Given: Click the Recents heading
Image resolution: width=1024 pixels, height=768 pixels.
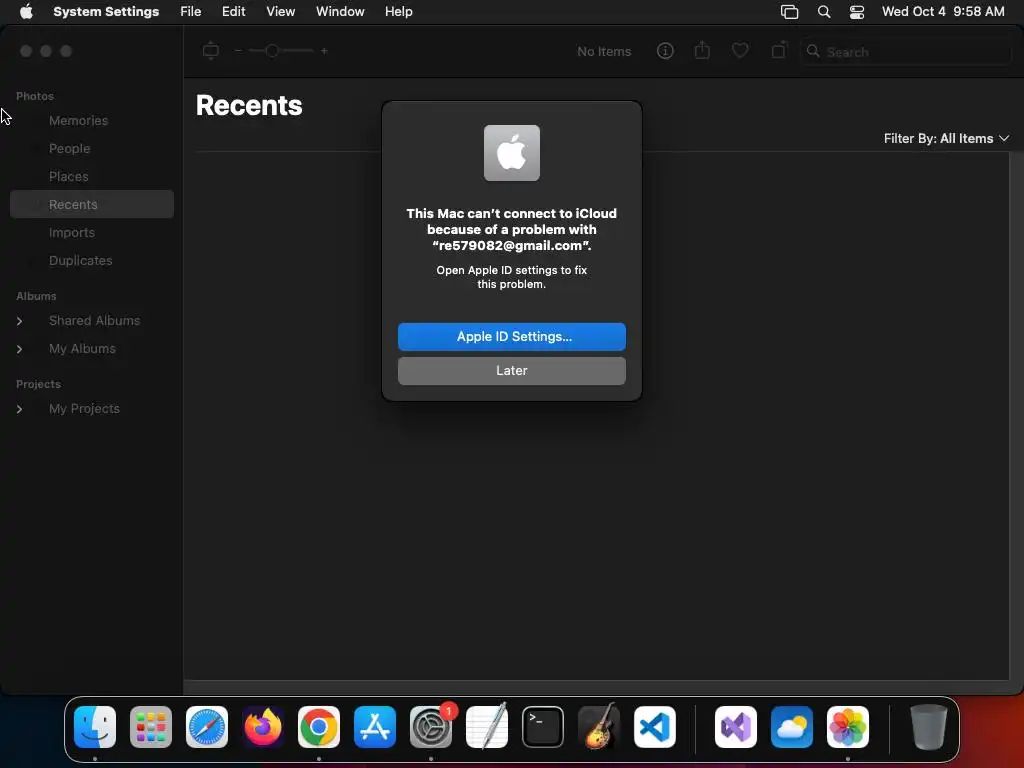Looking at the screenshot, I should pos(249,106).
